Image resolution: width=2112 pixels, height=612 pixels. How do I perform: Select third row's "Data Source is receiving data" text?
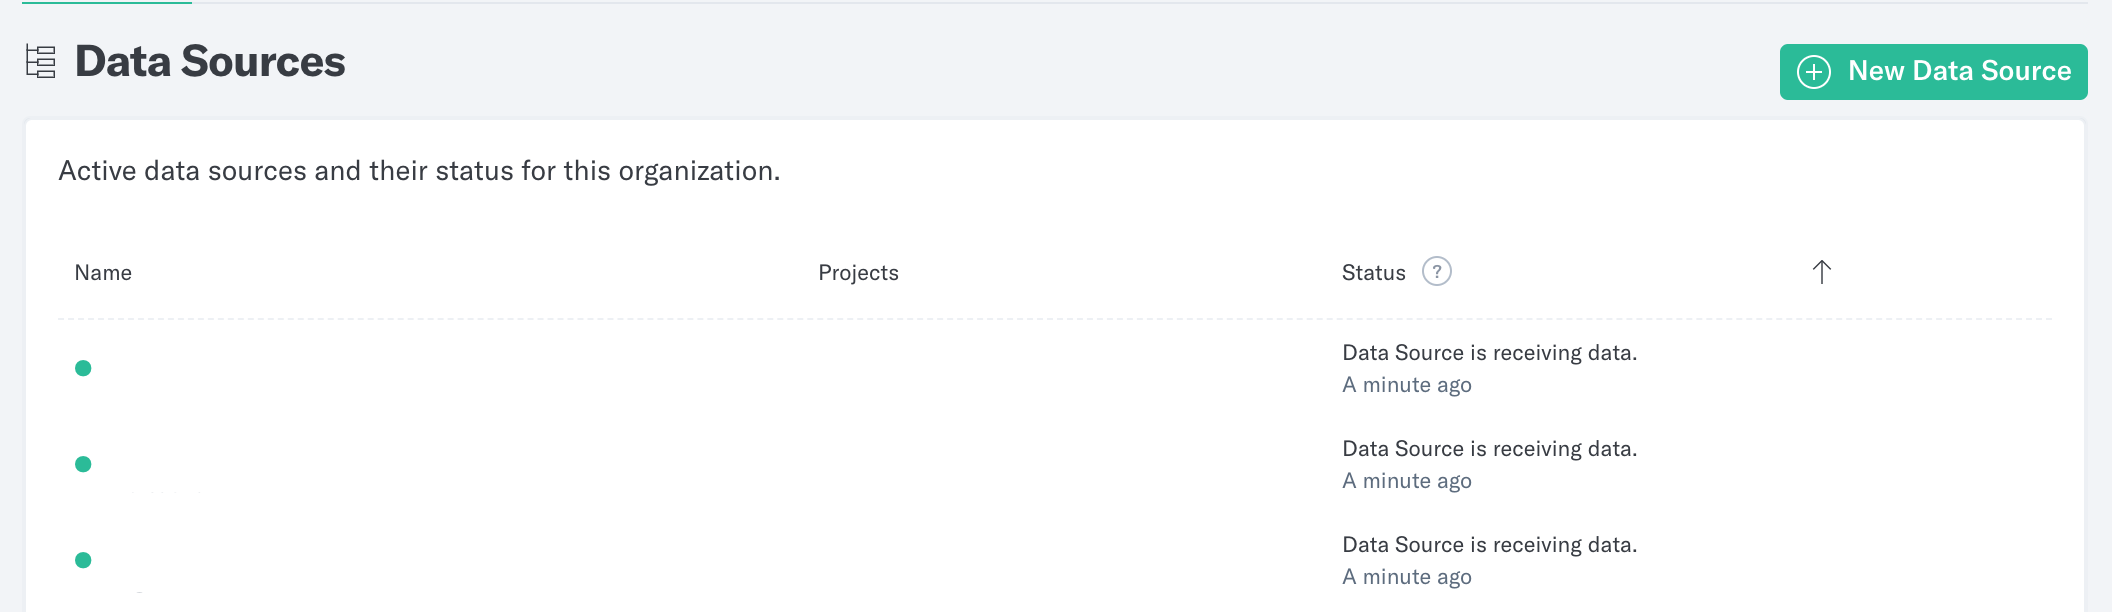click(x=1489, y=545)
